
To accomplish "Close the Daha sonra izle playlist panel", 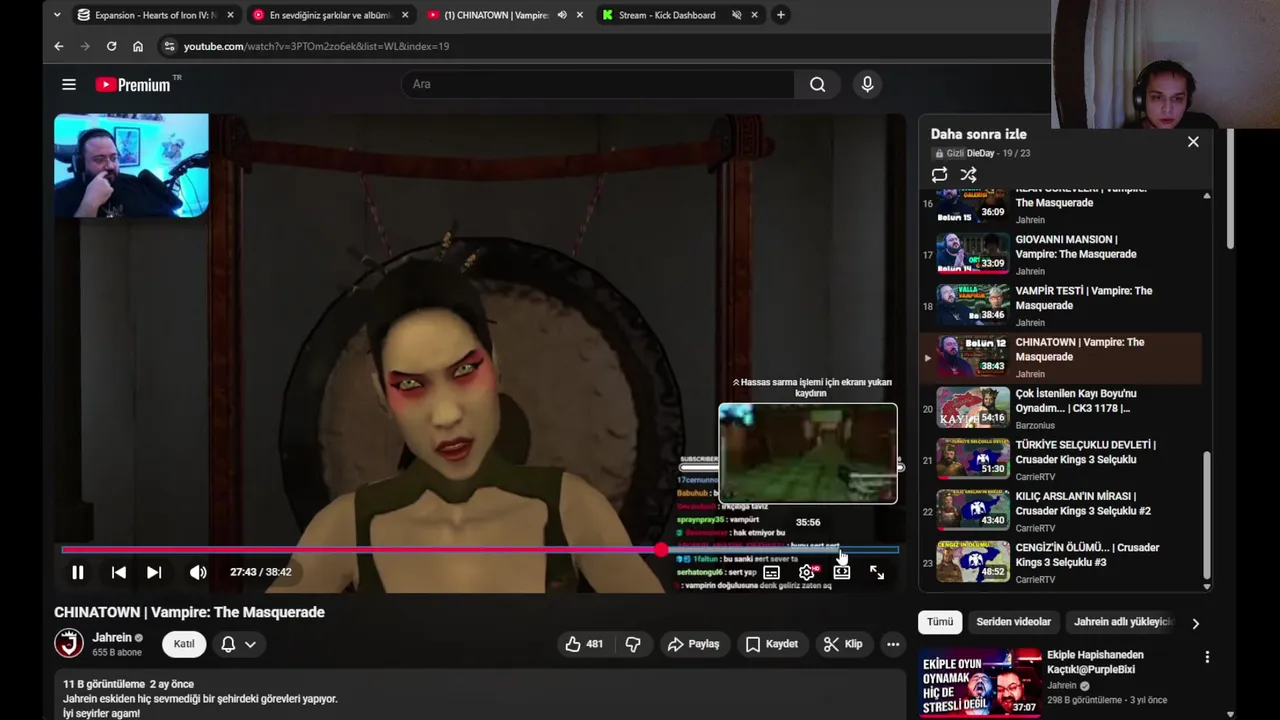I will pos(1193,142).
